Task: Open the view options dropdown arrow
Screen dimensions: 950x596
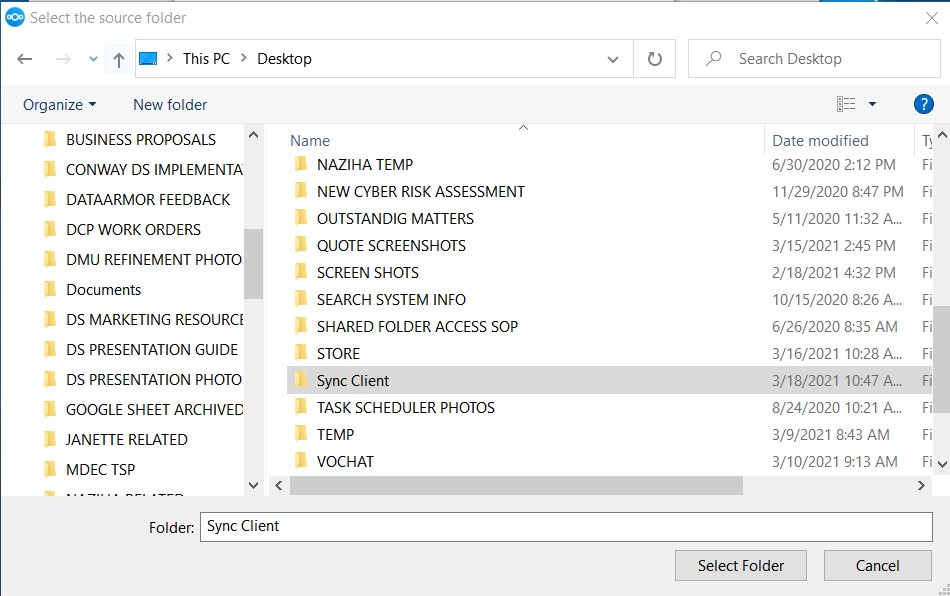Action: (x=872, y=104)
